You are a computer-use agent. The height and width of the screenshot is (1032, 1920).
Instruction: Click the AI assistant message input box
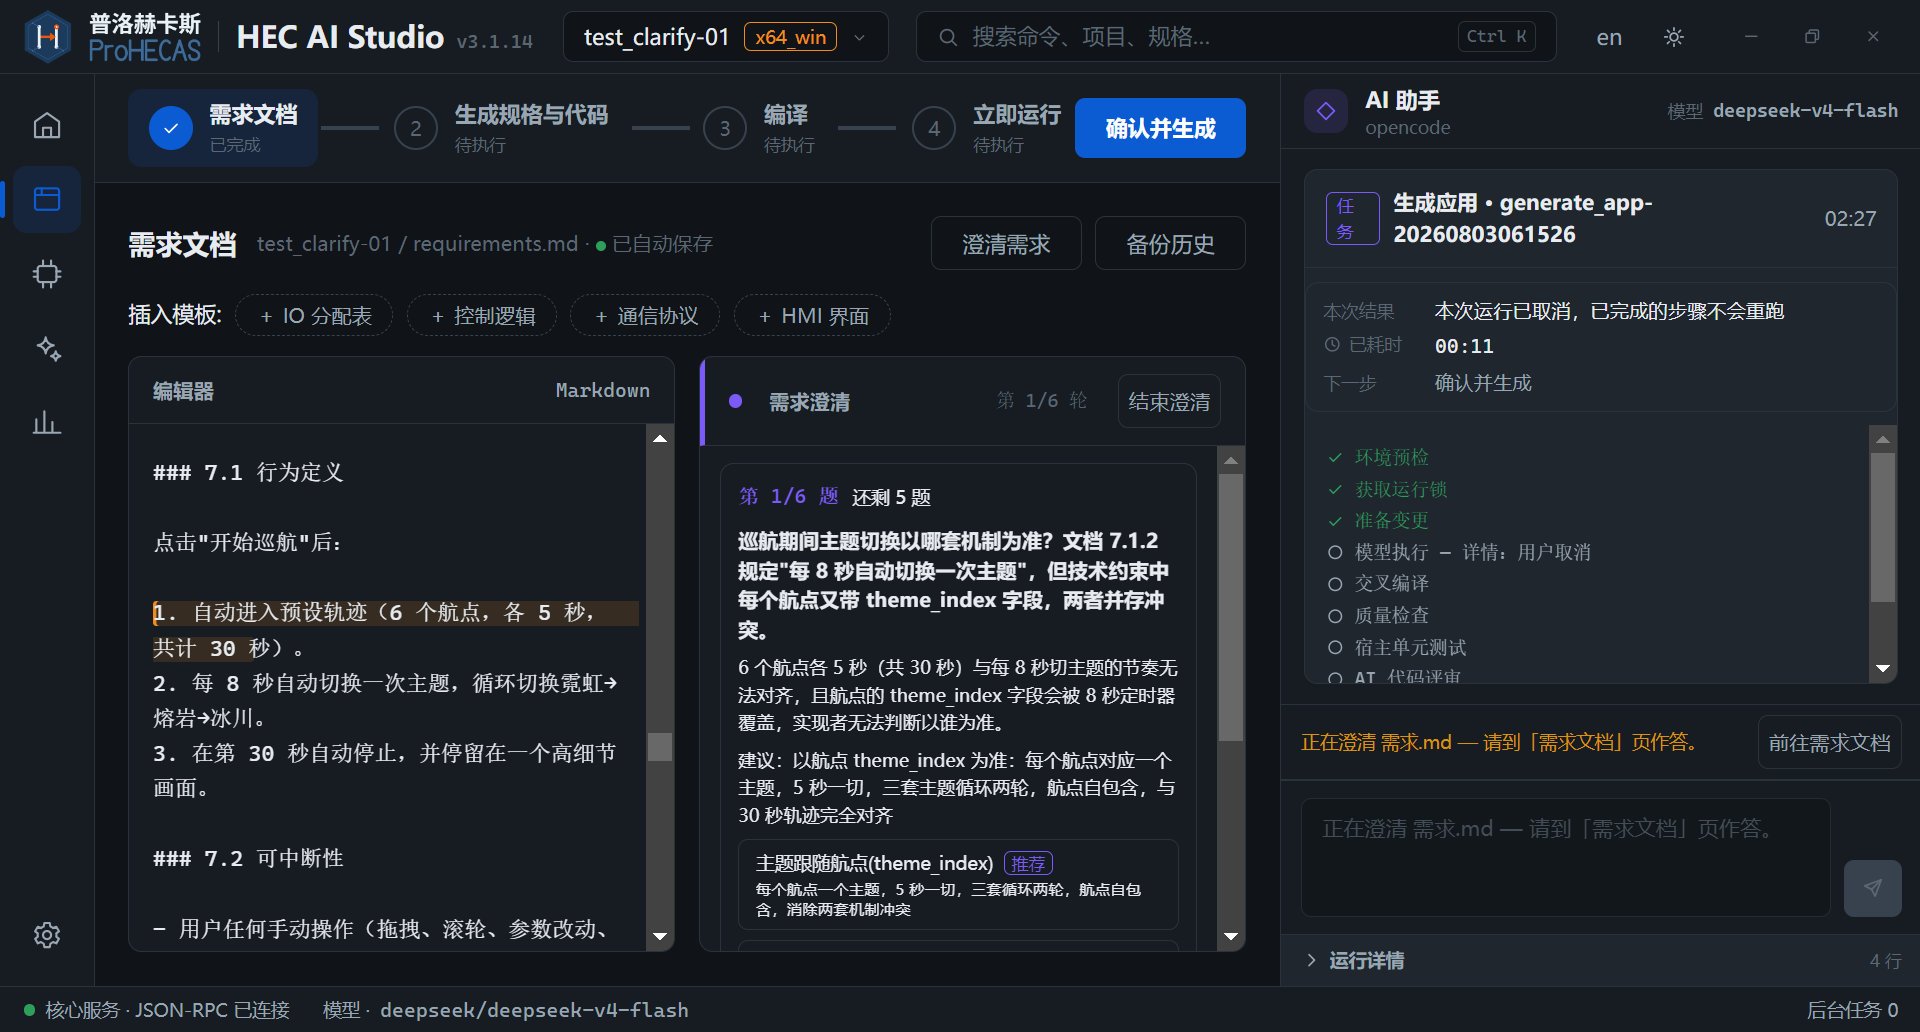[x=1565, y=857]
